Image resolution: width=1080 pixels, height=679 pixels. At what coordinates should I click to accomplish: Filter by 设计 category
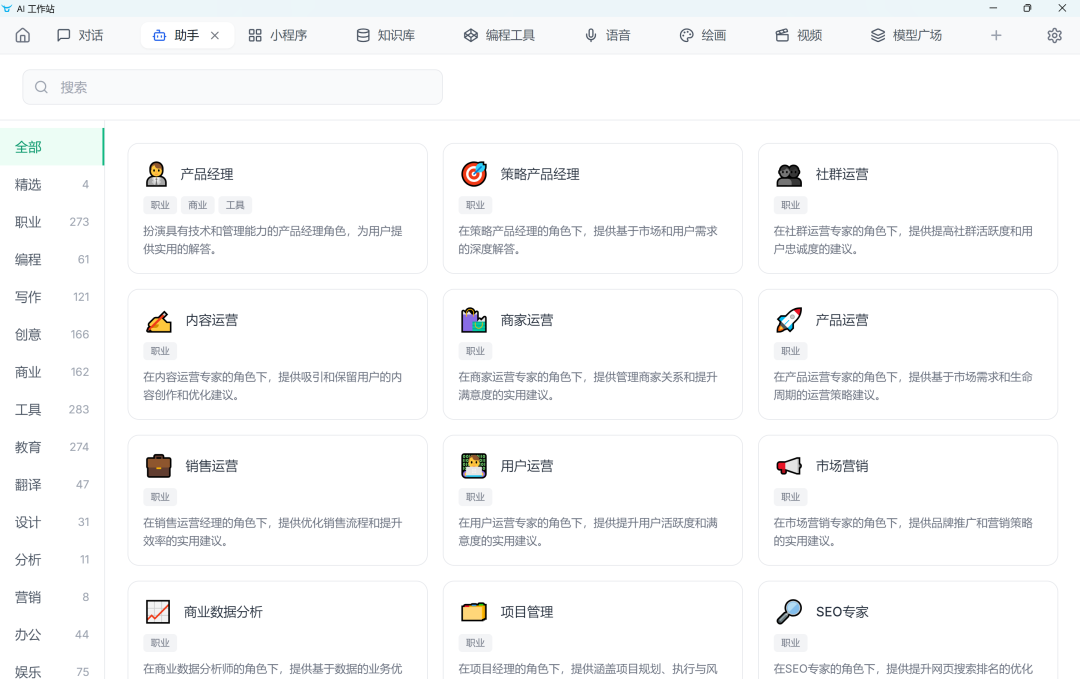pyautogui.click(x=52, y=522)
